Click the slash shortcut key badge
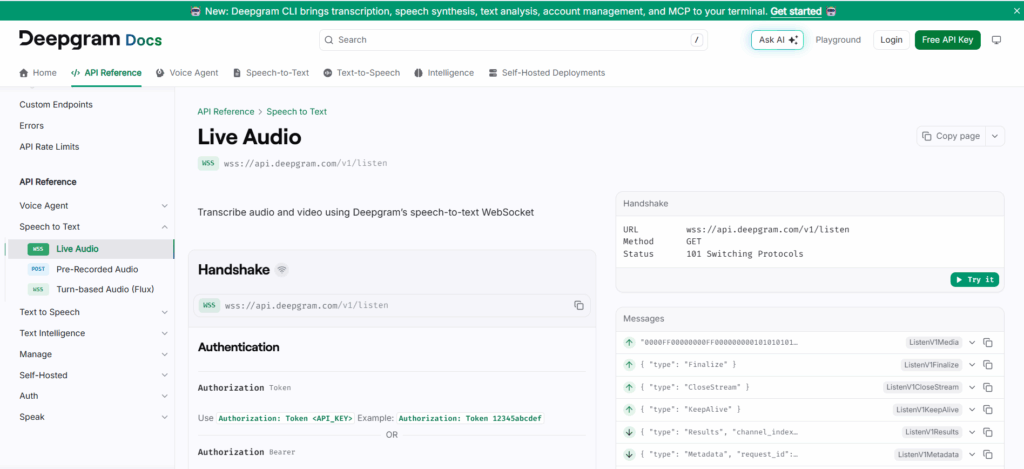1024x469 pixels. pos(697,40)
